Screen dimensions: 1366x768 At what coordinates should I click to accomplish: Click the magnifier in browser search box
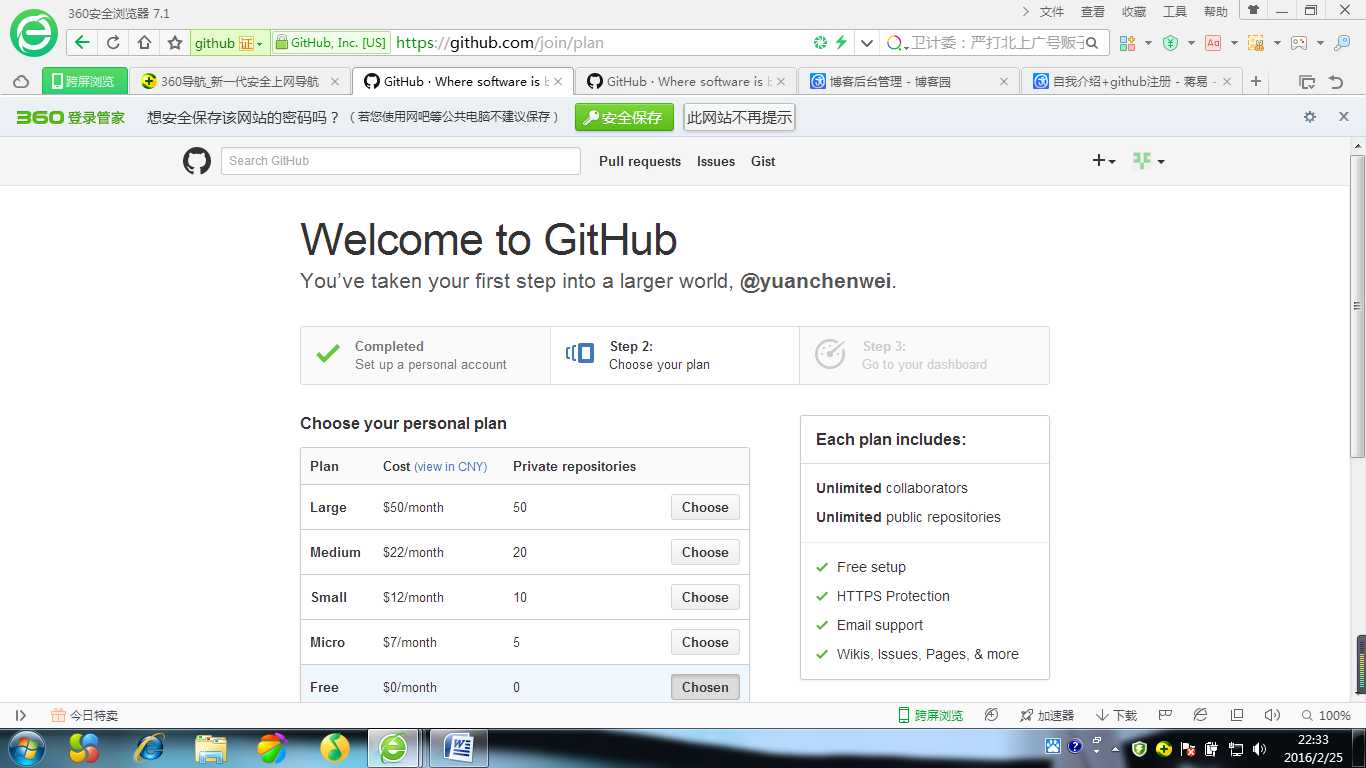[1092, 43]
